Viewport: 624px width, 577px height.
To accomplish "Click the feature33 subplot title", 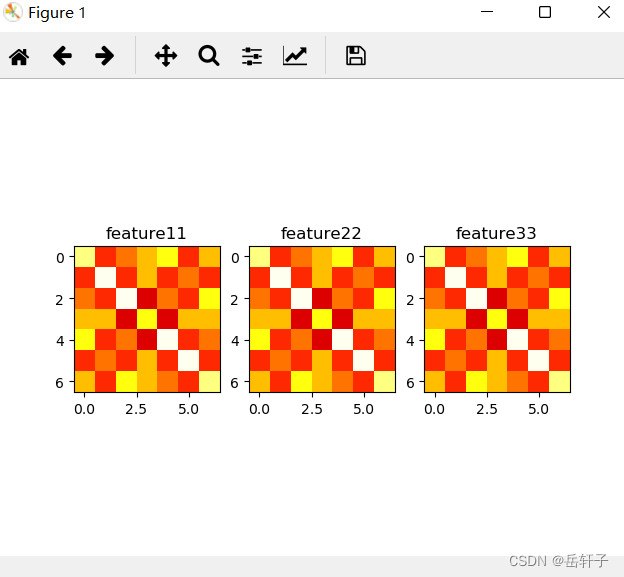I will (496, 233).
